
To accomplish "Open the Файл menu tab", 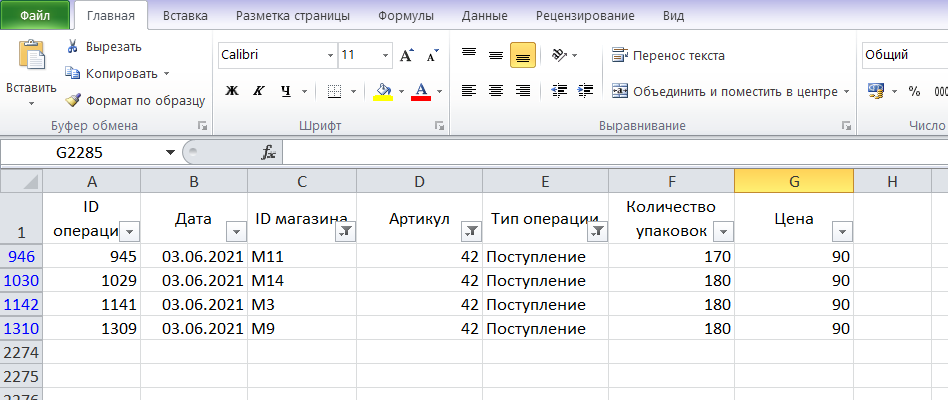I will [x=35, y=16].
